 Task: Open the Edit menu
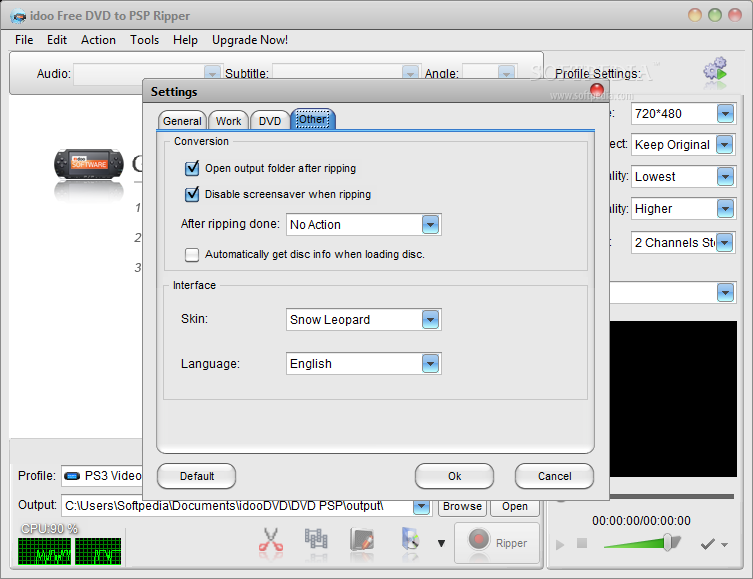pos(57,40)
